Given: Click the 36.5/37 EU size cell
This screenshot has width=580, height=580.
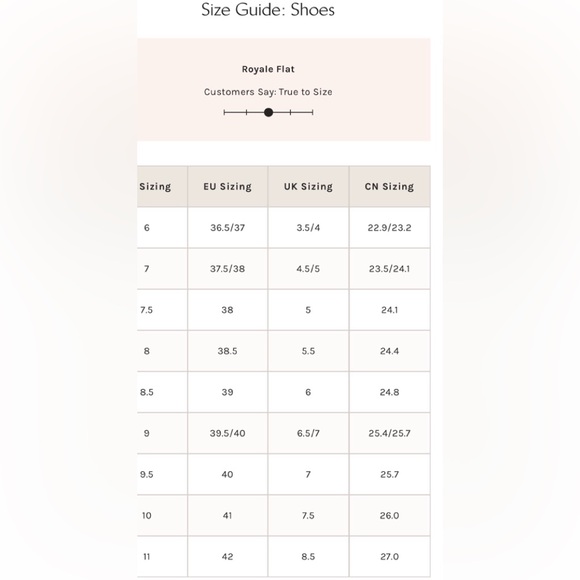Looking at the screenshot, I should 227,227.
